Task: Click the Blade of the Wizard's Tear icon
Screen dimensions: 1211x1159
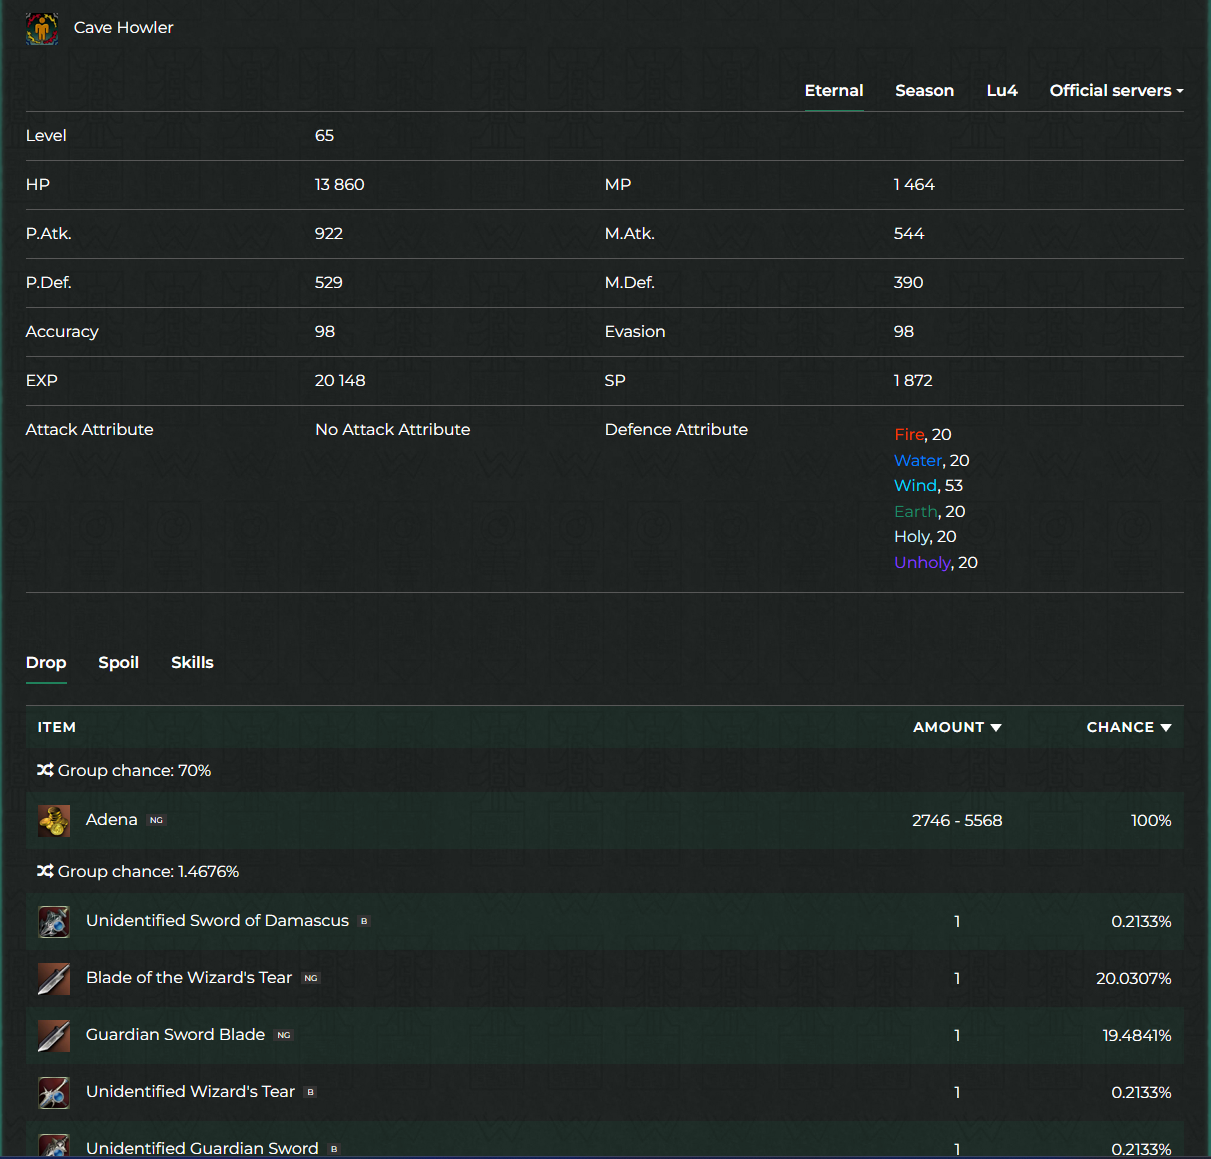Action: tap(54, 979)
